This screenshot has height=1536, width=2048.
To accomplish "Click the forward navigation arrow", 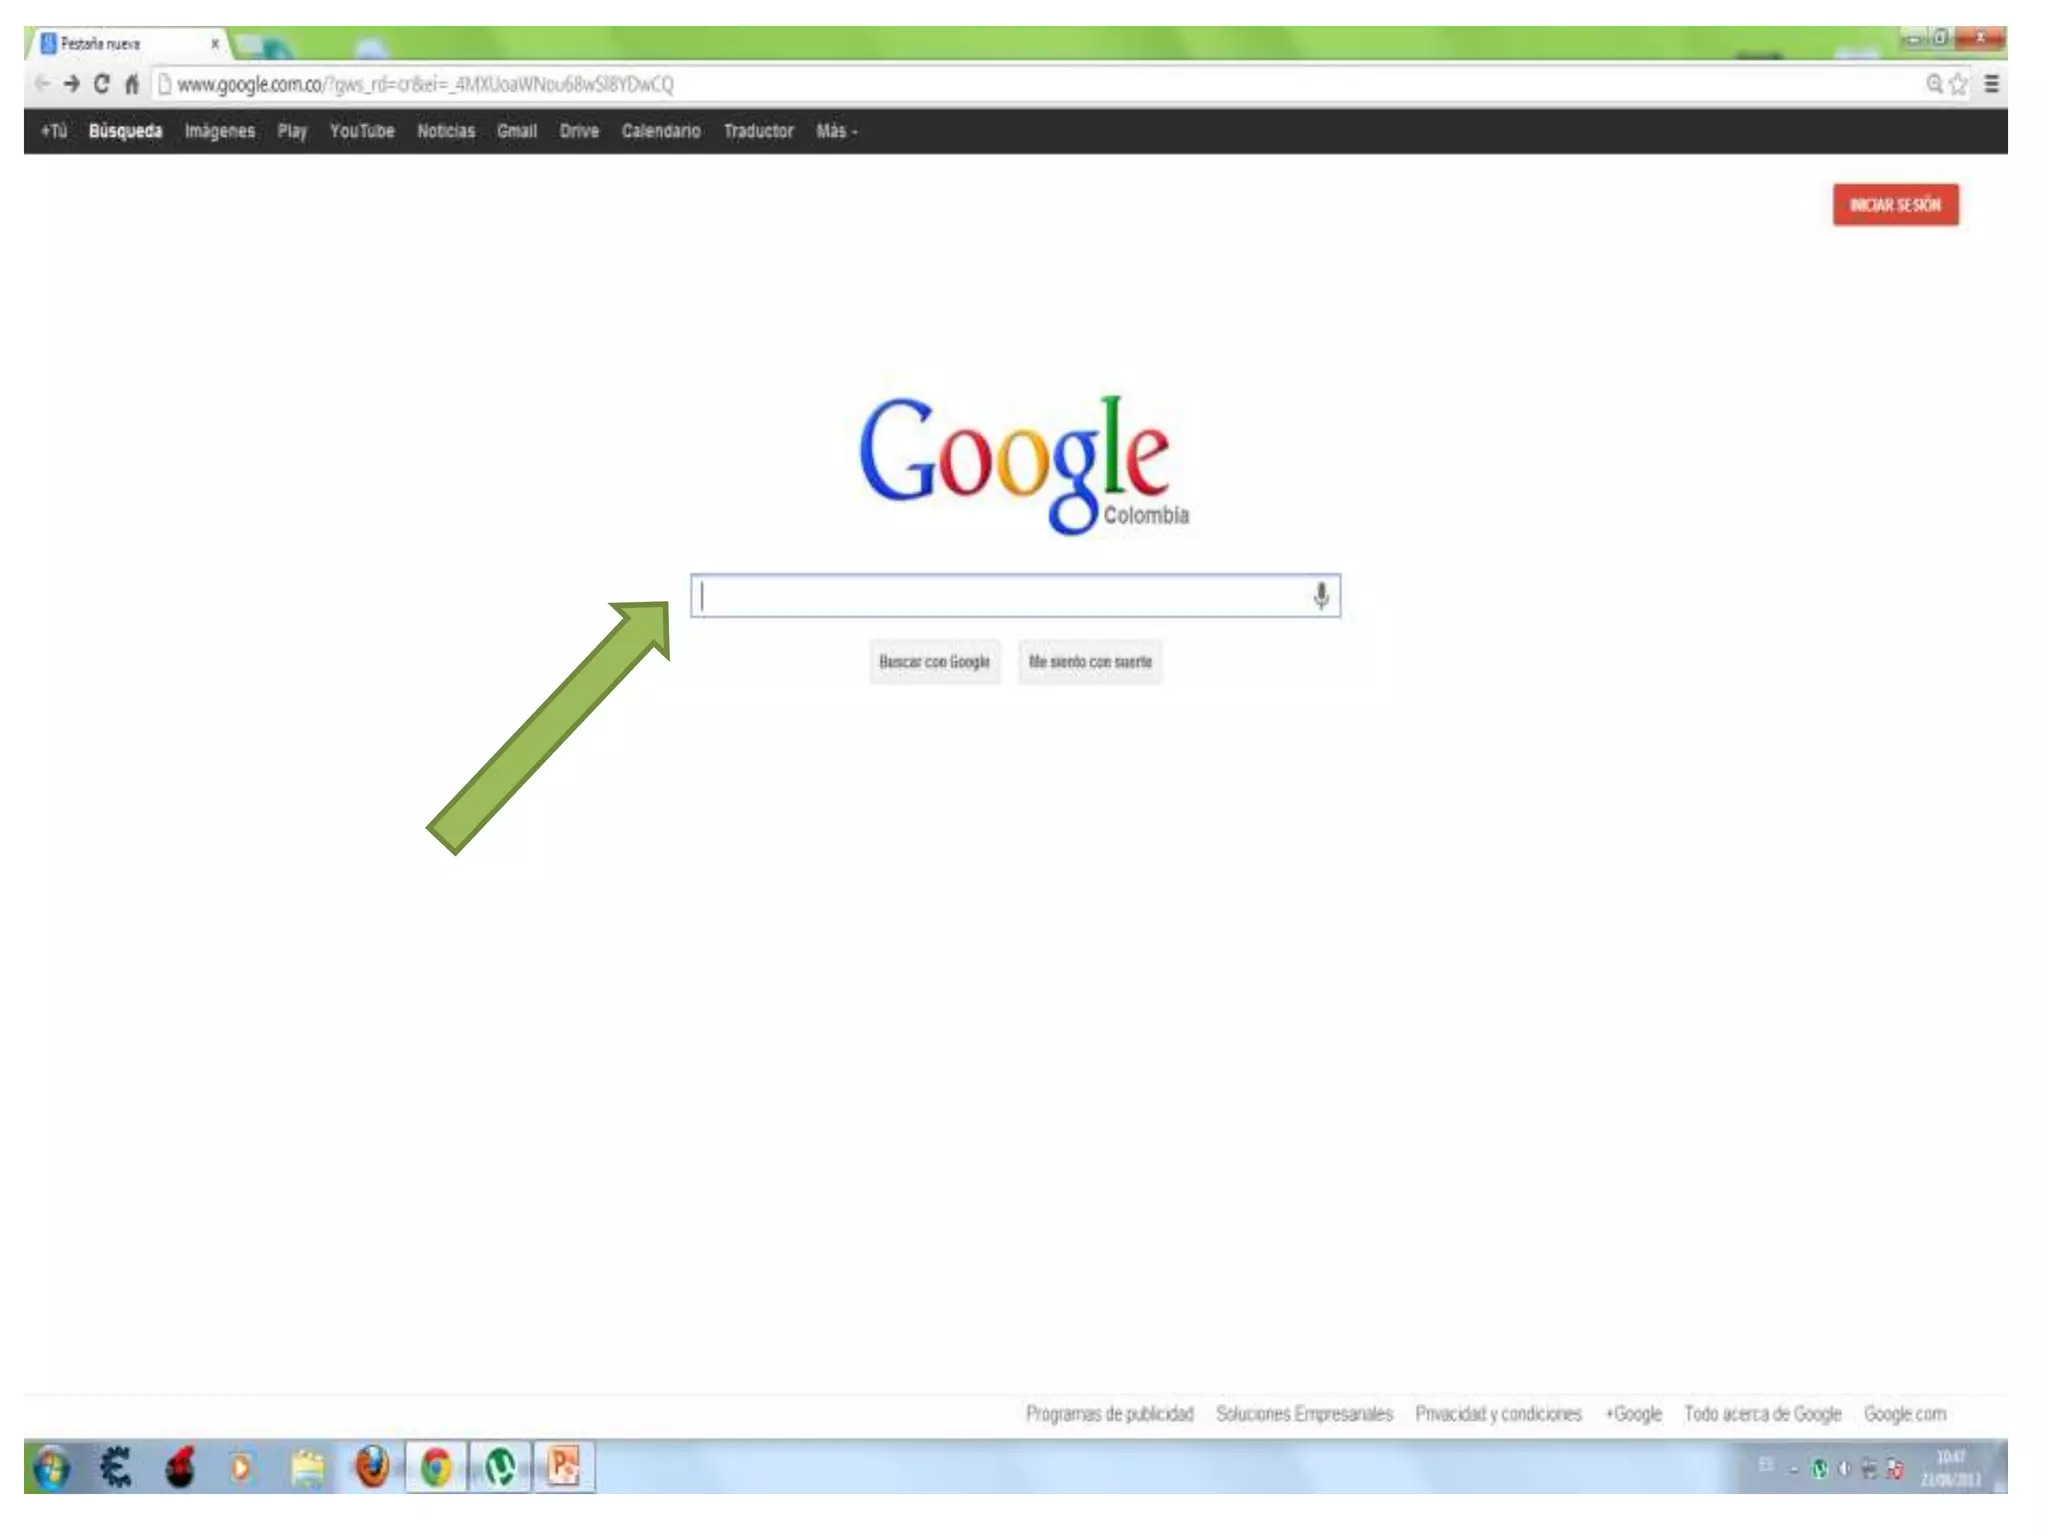I will 71,84.
